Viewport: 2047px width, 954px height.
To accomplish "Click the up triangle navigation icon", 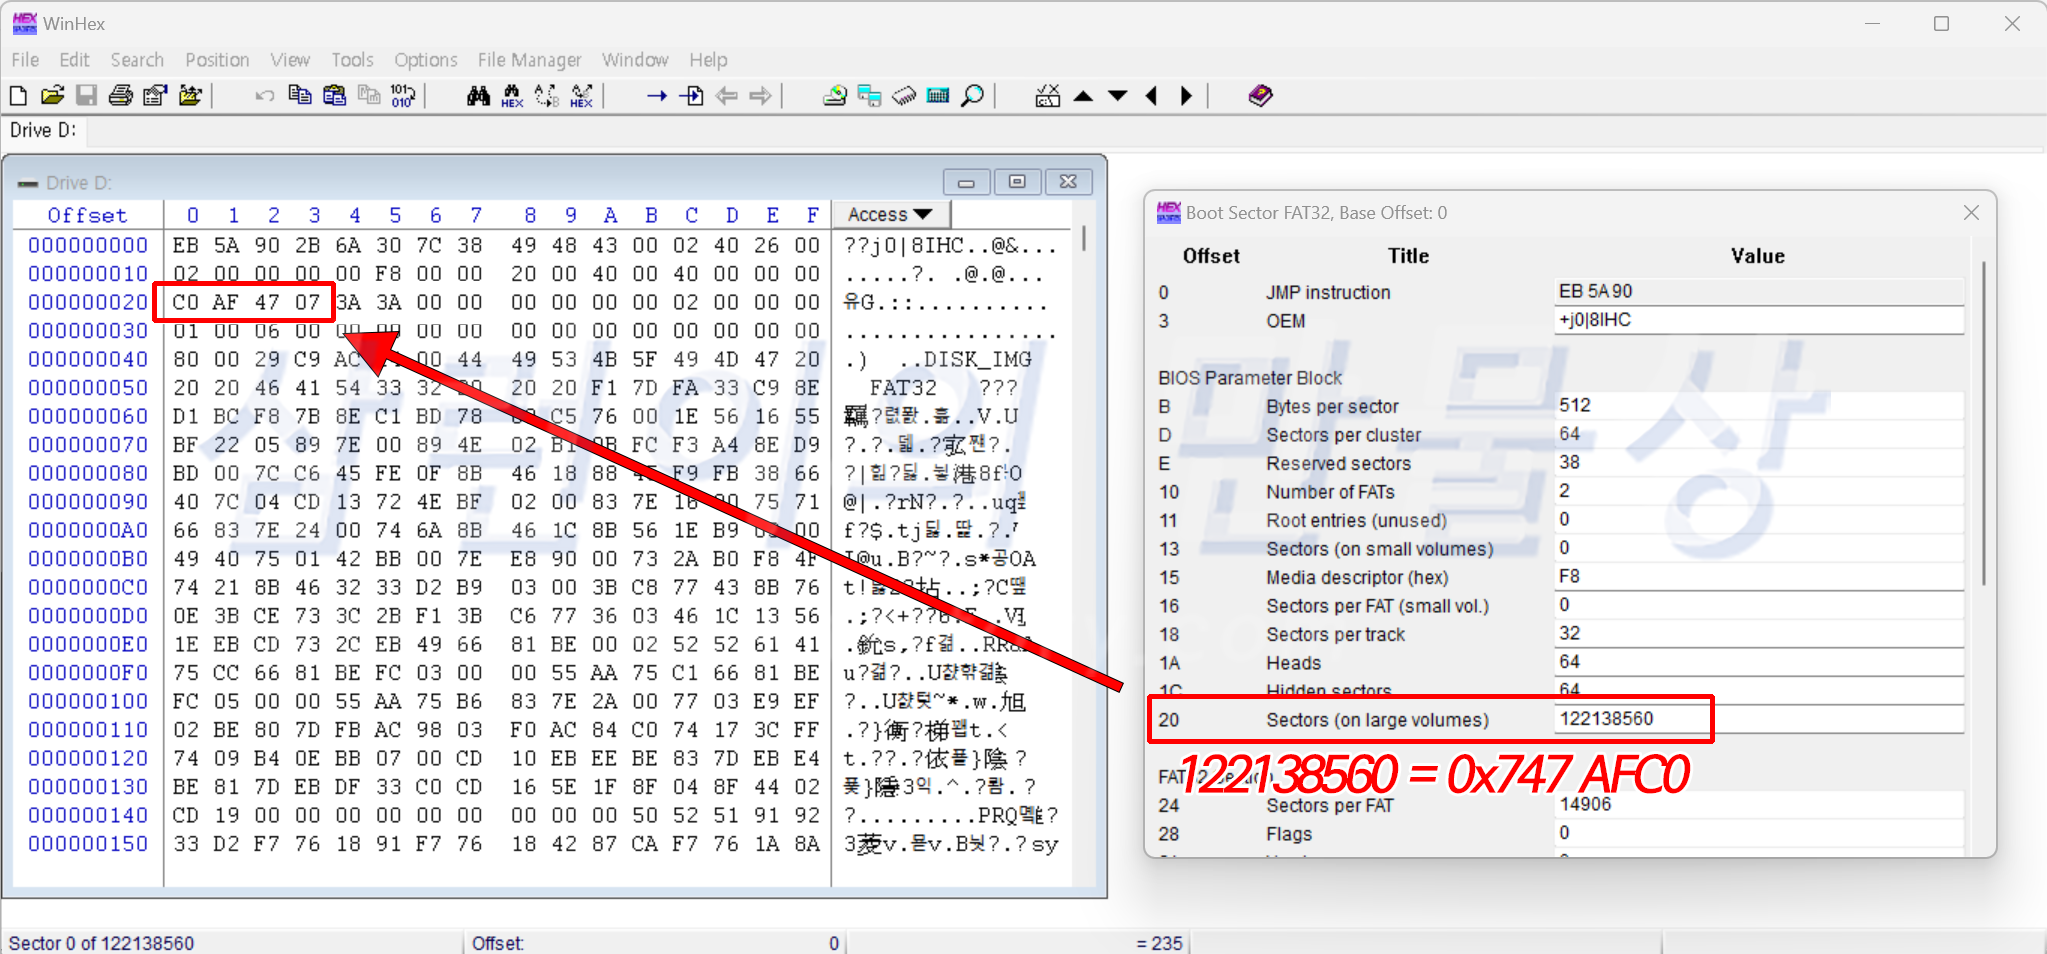I will [x=1083, y=96].
